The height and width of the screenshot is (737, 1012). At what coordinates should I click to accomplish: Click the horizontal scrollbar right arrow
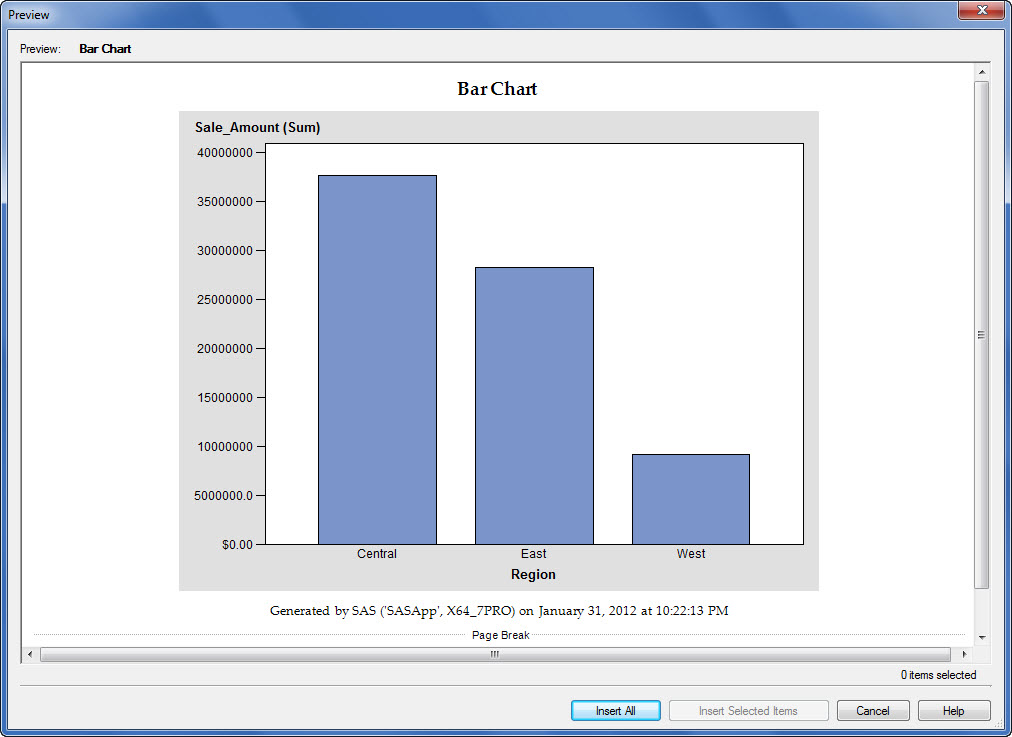click(964, 654)
